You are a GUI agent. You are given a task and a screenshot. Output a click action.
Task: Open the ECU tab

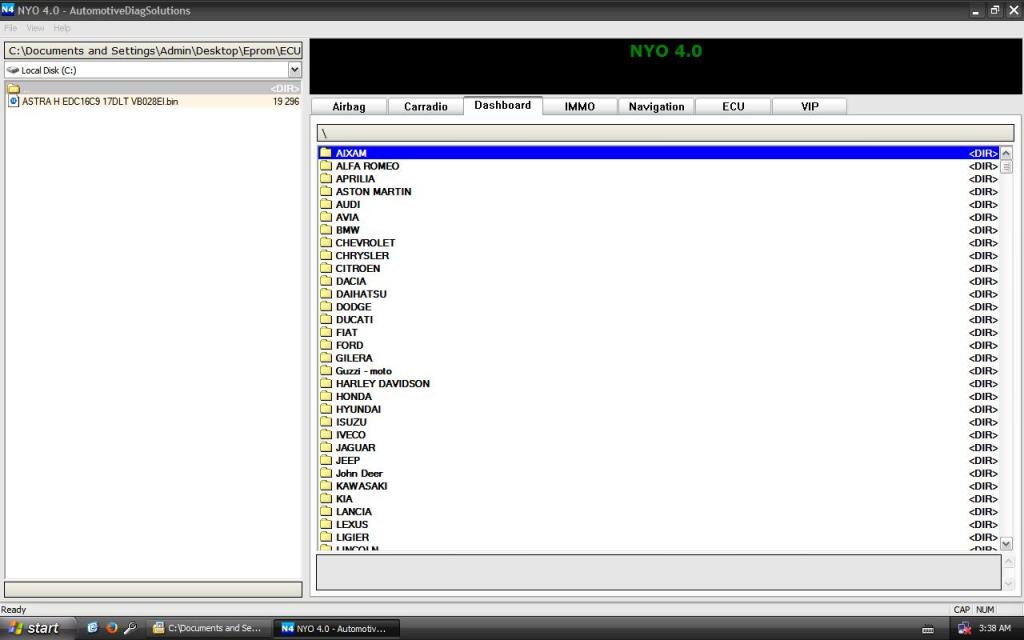(x=733, y=107)
